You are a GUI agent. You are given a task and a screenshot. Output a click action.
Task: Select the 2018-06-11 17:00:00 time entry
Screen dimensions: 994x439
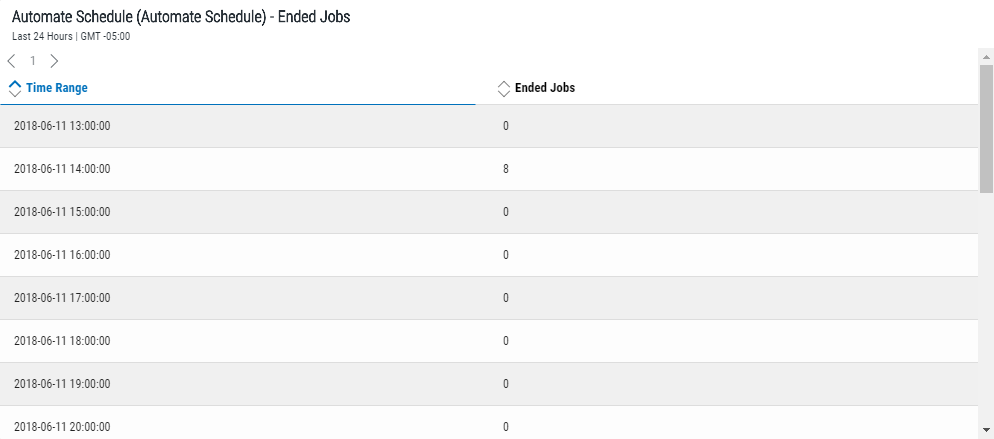(x=62, y=298)
